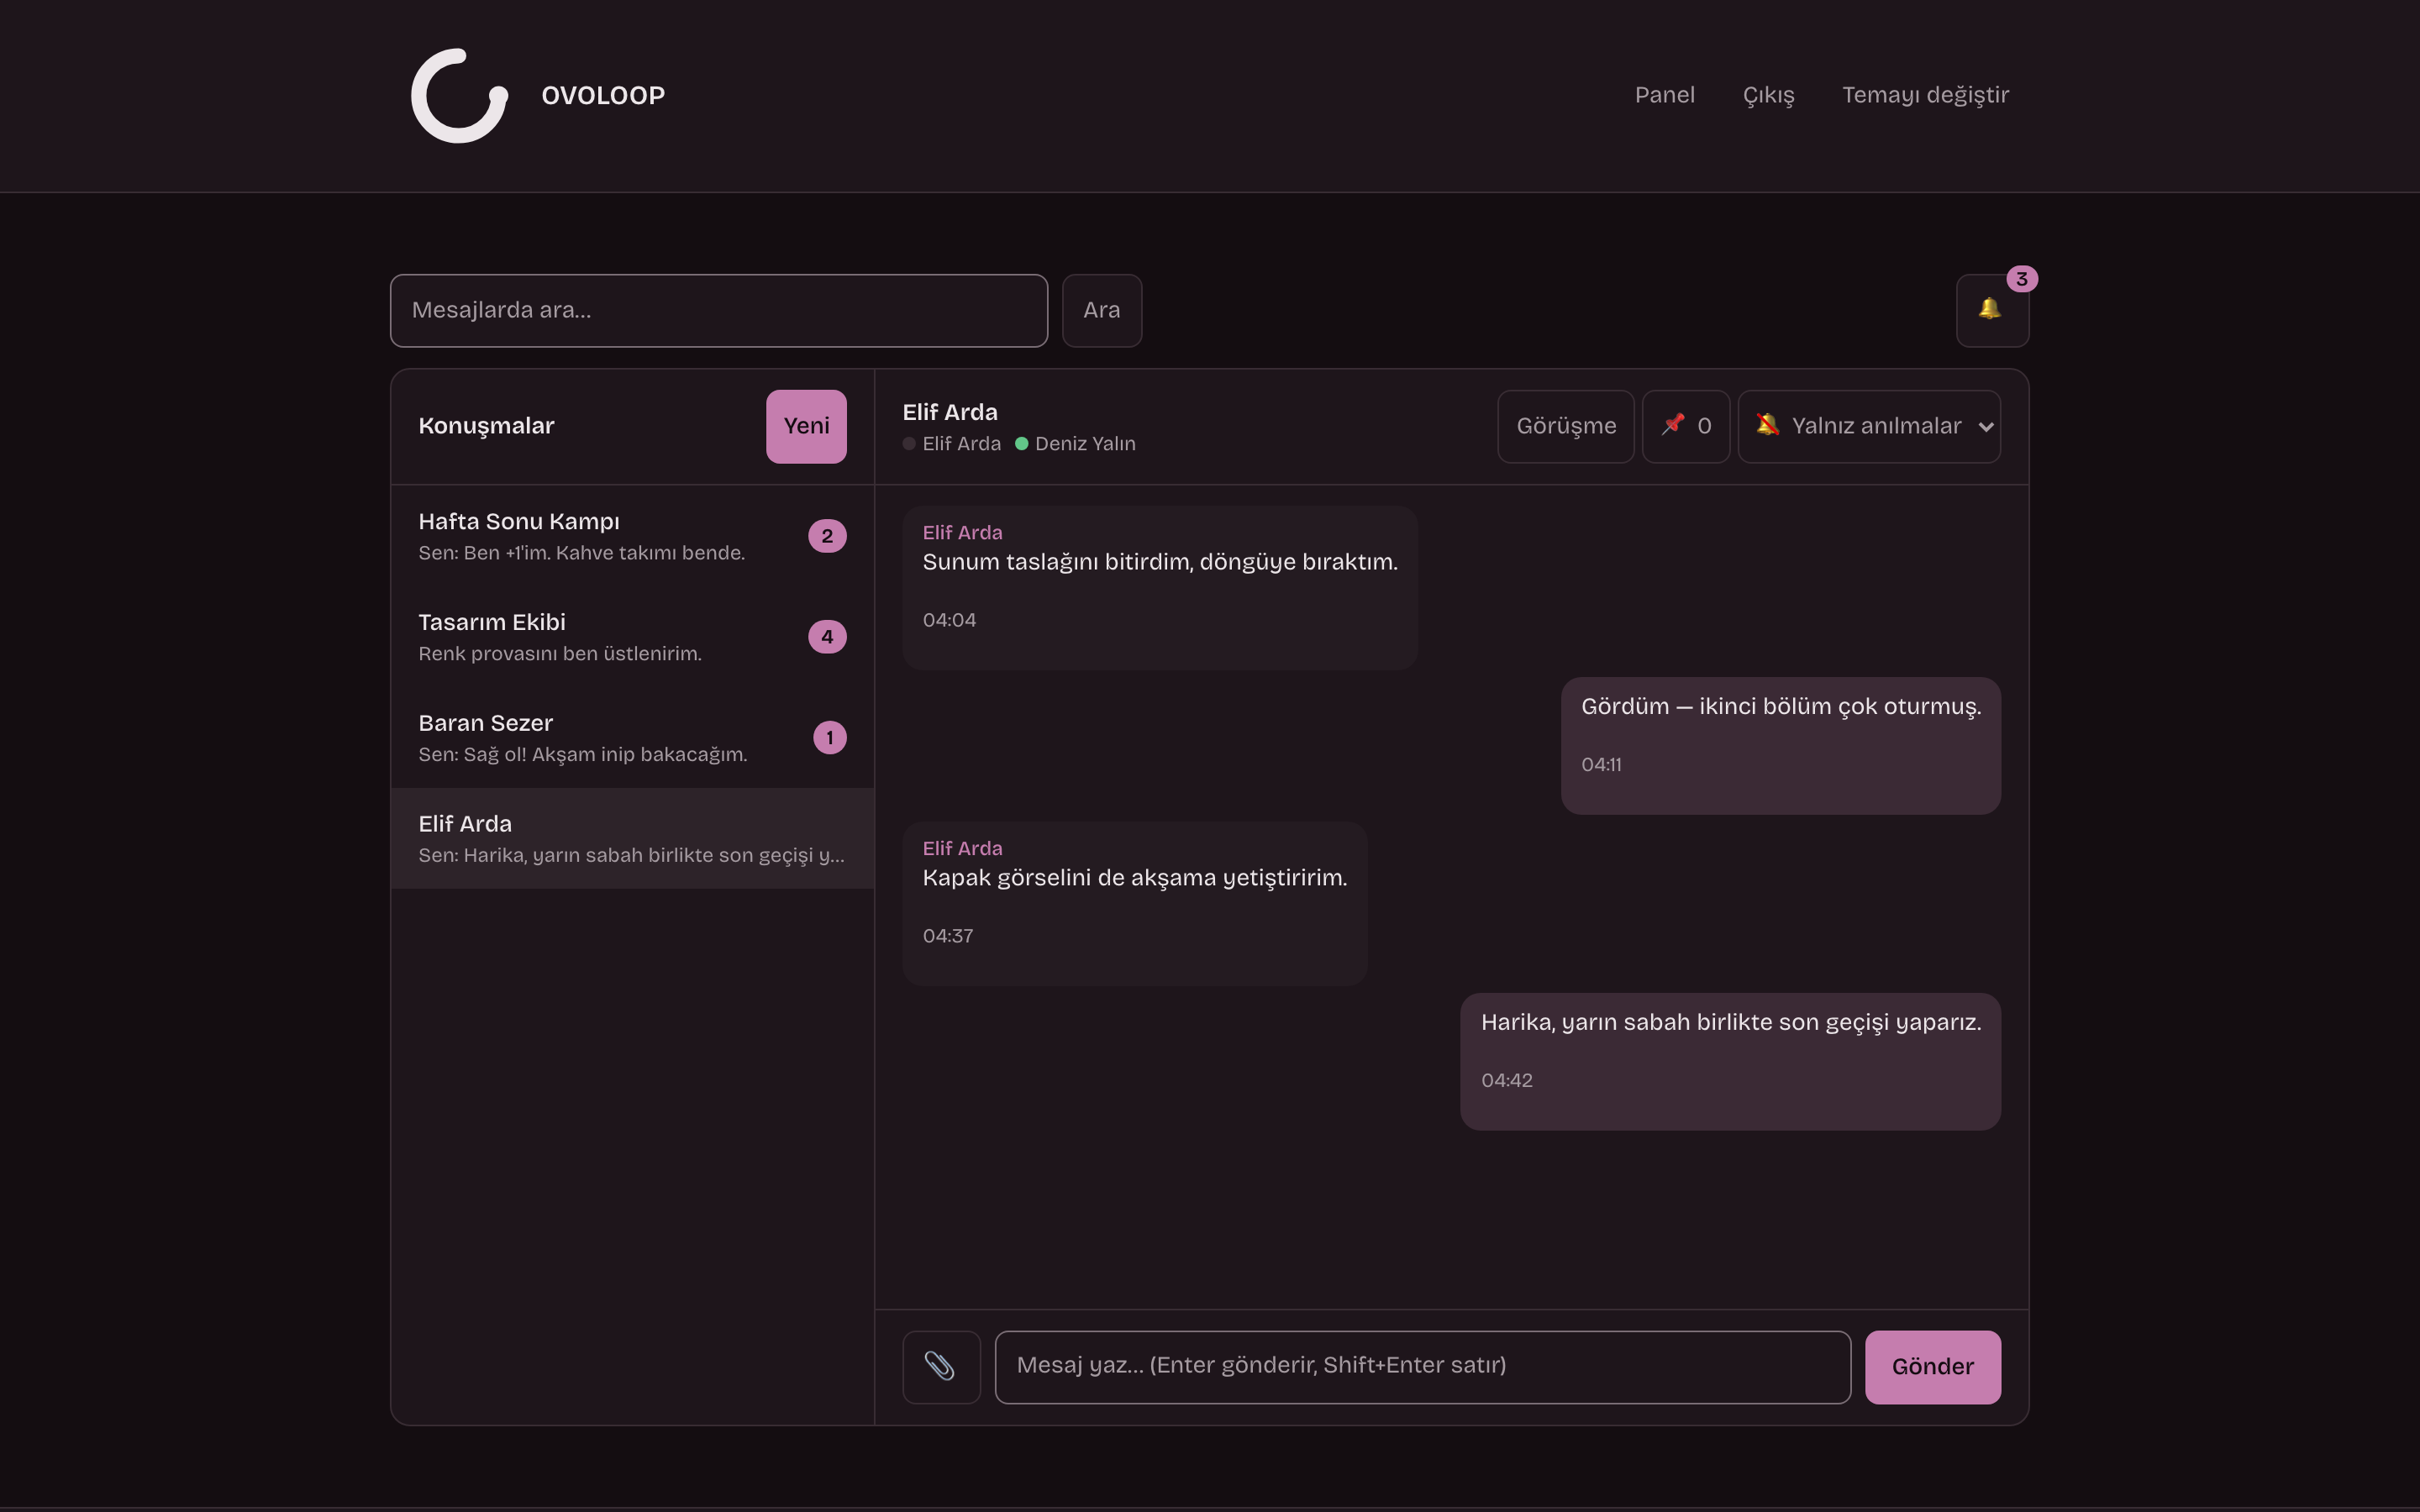The height and width of the screenshot is (1512, 2420).
Task: Click unread badge 2 on Hafta Sonu Kampı
Action: click(x=827, y=536)
